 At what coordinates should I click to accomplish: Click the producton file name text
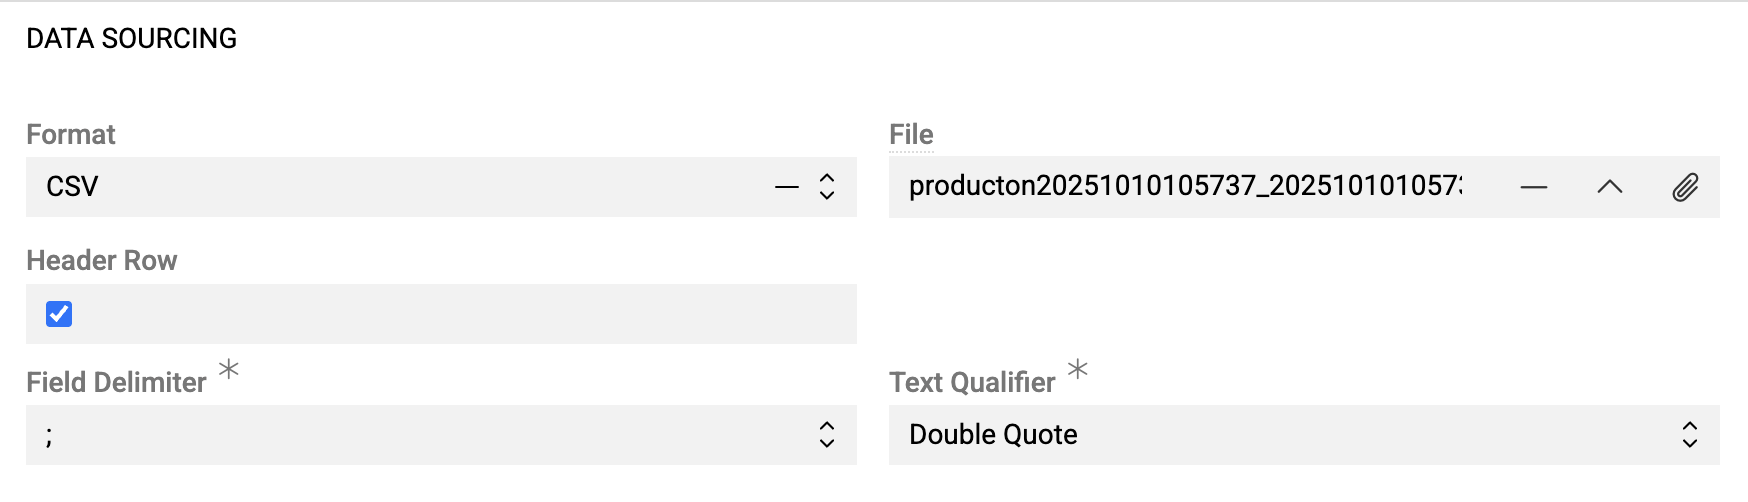[x=1184, y=186]
